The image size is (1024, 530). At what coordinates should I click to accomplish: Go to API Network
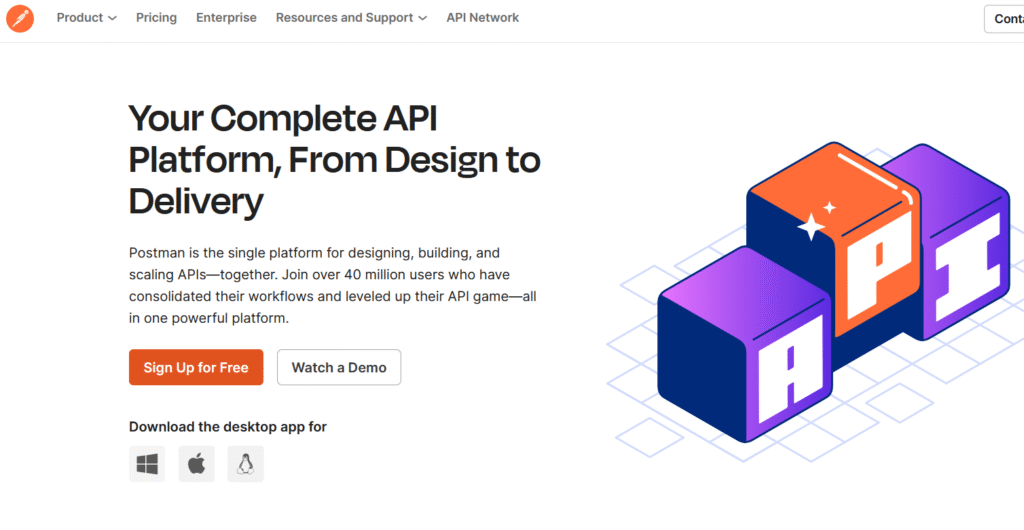[x=483, y=18]
